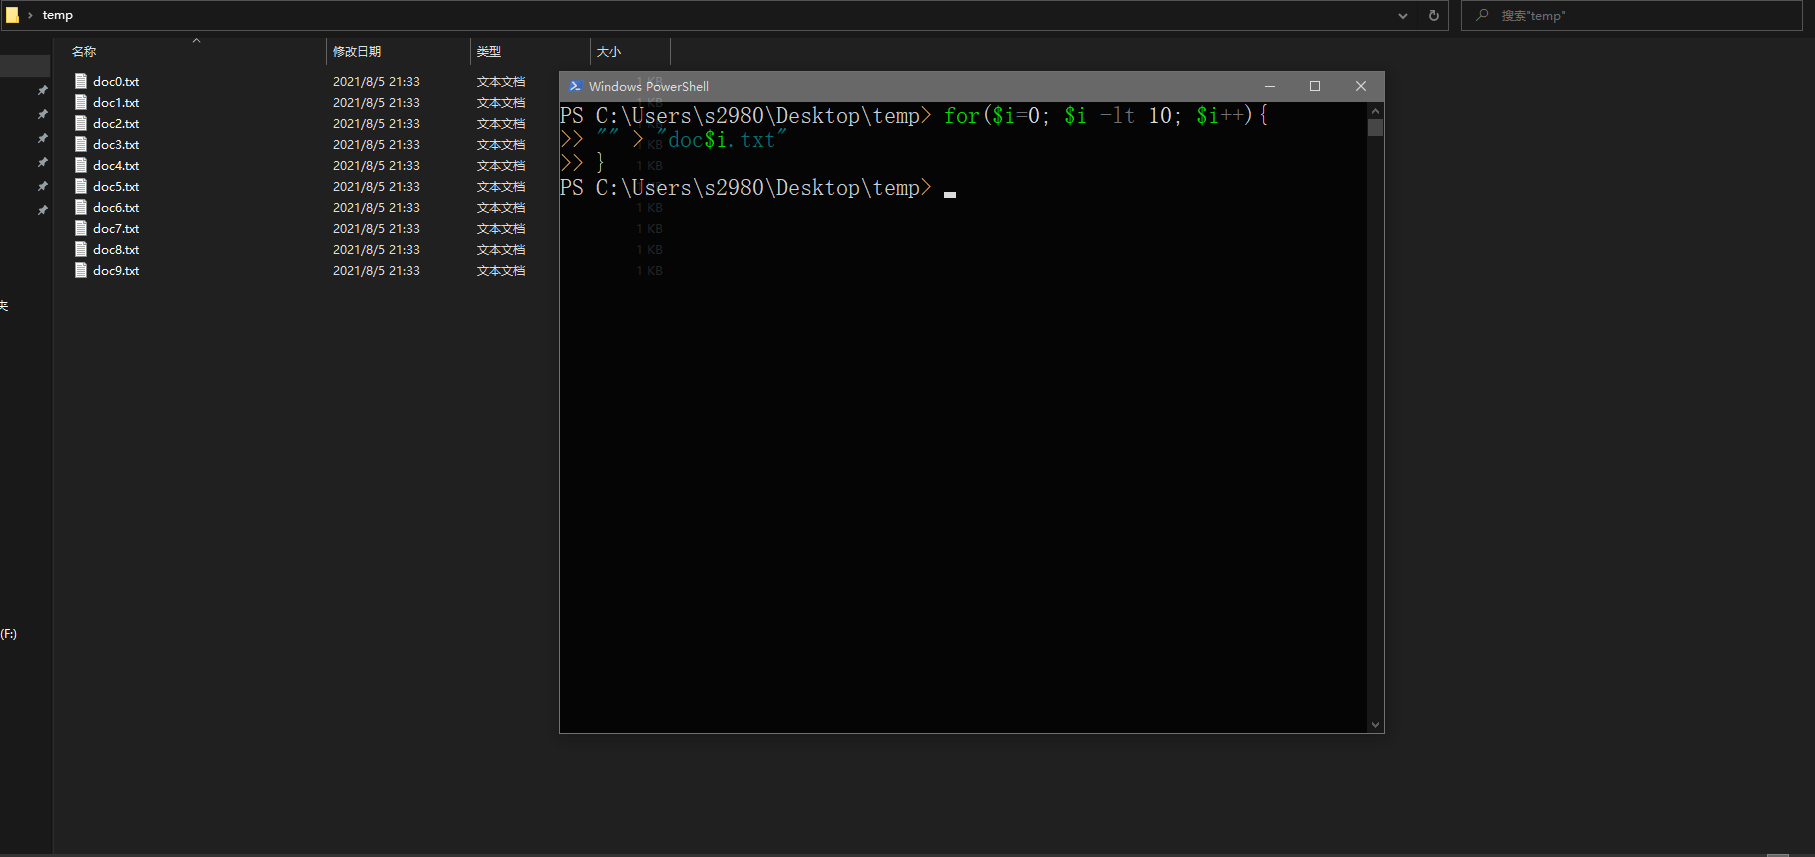This screenshot has height=857, width=1815.
Task: Click the PowerShell scrollbar up arrow
Action: 1375,111
